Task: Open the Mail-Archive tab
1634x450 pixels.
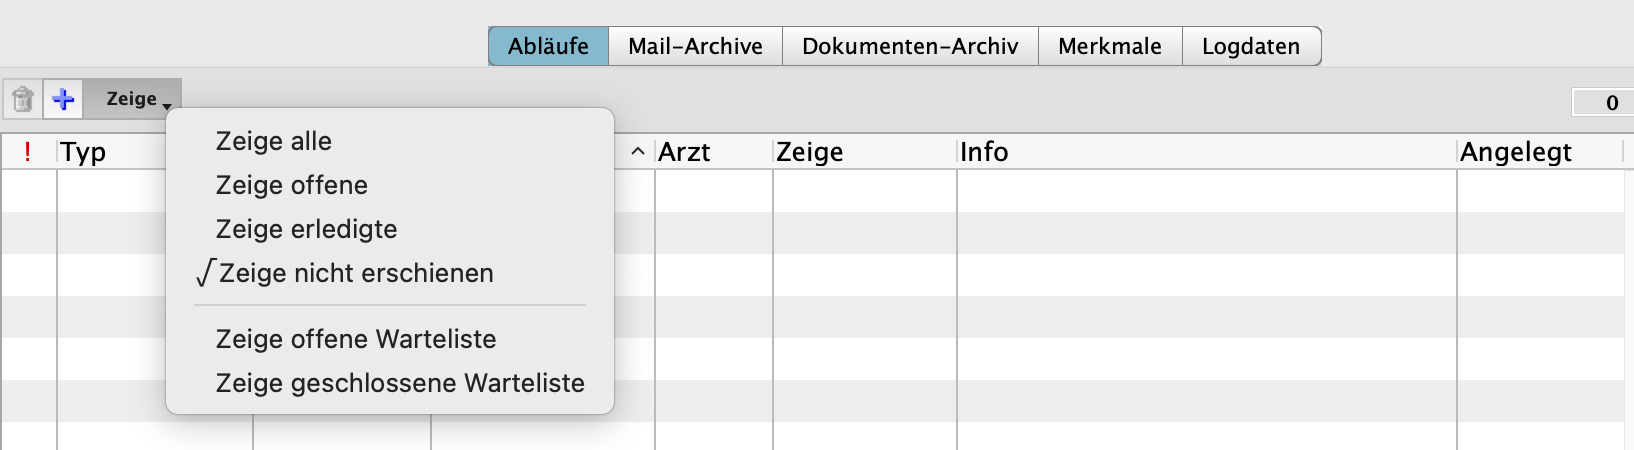Action: (x=695, y=46)
